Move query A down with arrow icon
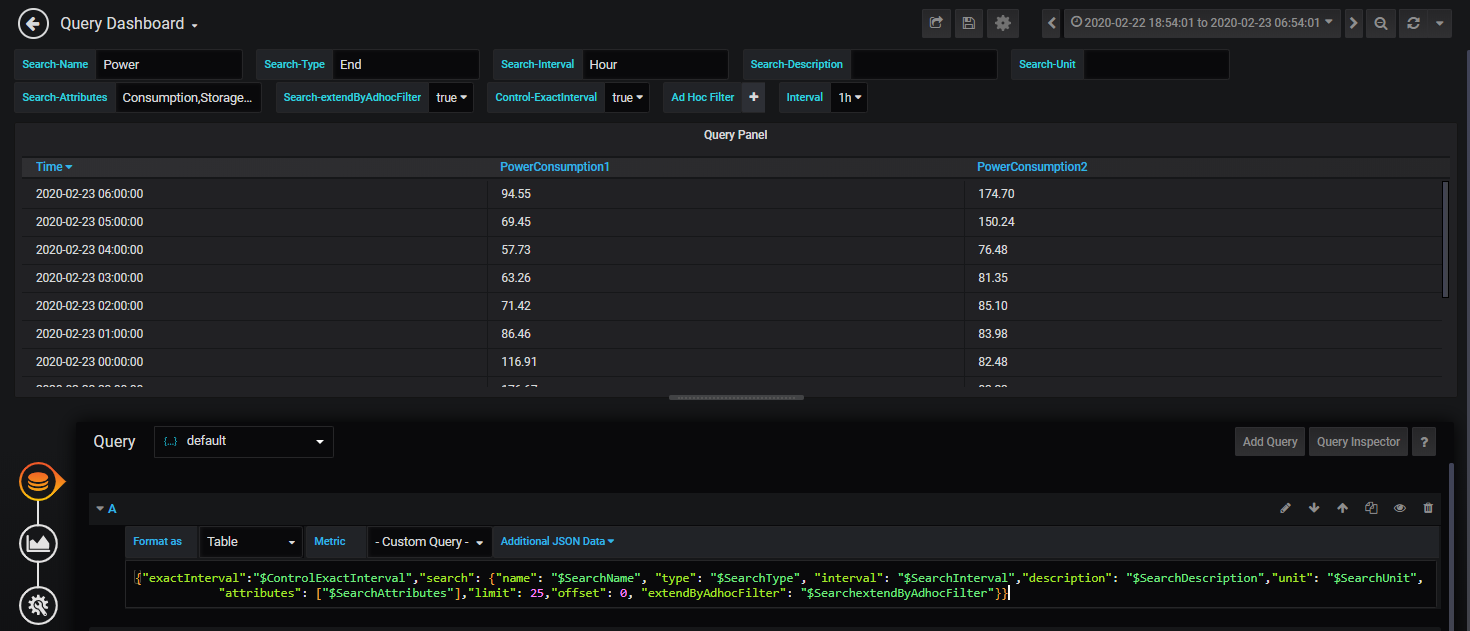 click(x=1314, y=508)
